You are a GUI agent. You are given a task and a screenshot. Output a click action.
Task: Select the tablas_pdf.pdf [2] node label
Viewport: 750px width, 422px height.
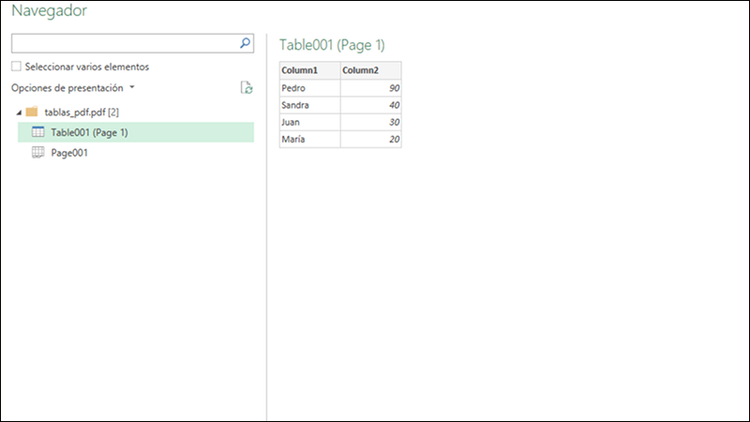click(82, 111)
